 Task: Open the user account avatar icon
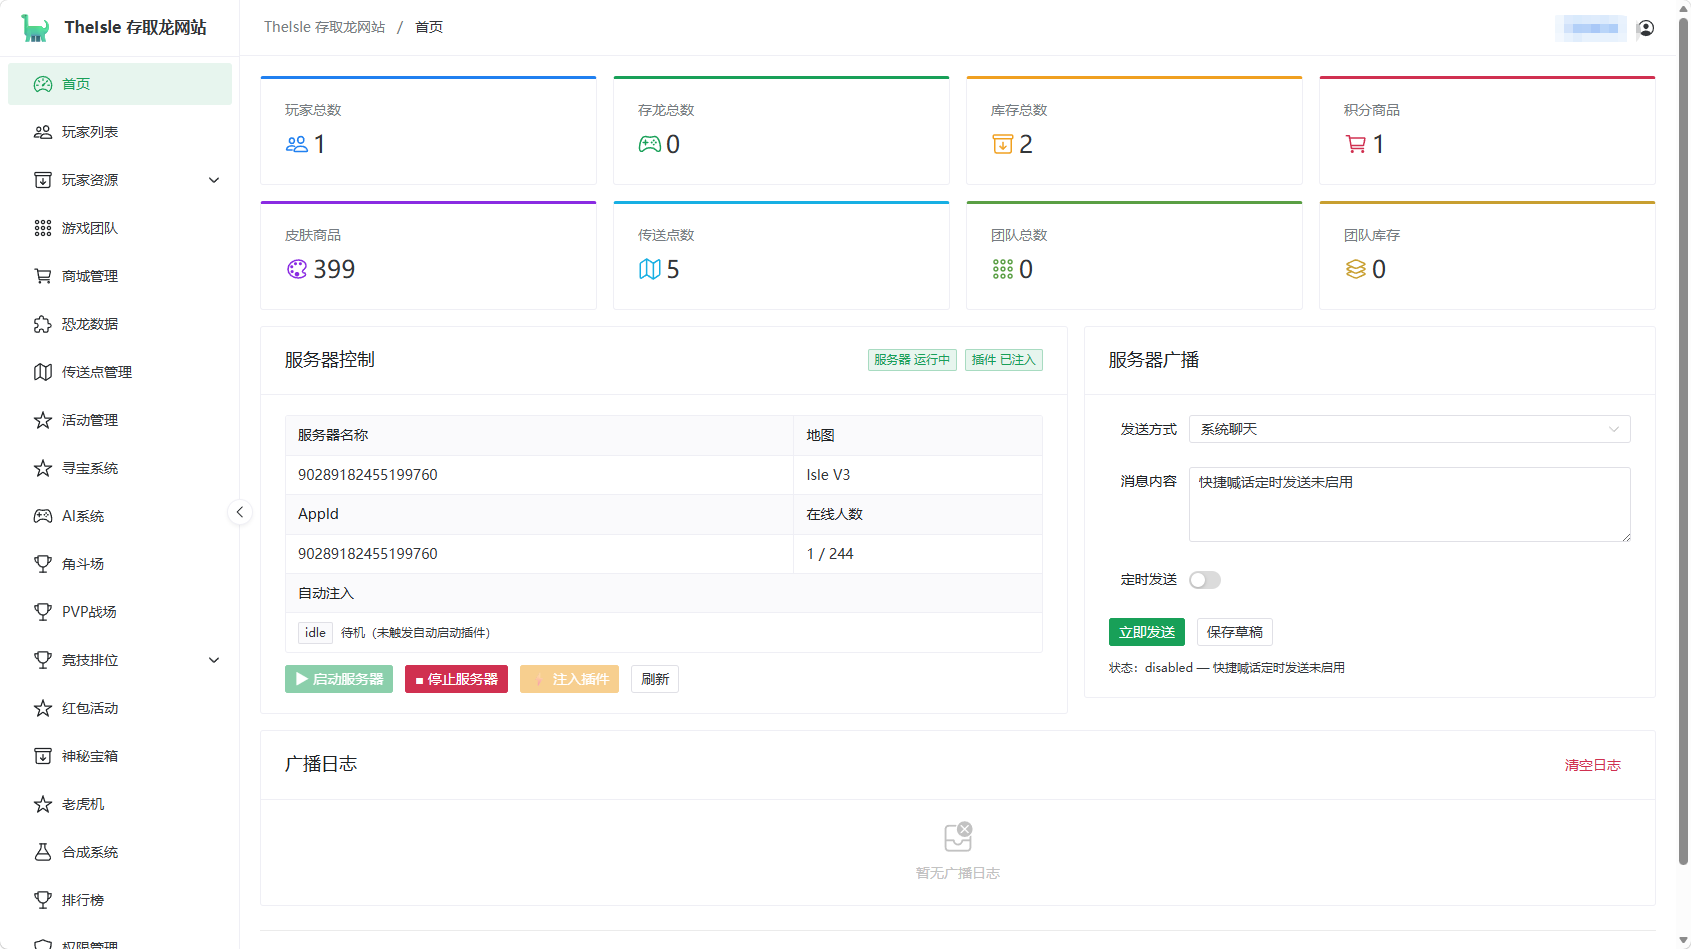tap(1646, 28)
